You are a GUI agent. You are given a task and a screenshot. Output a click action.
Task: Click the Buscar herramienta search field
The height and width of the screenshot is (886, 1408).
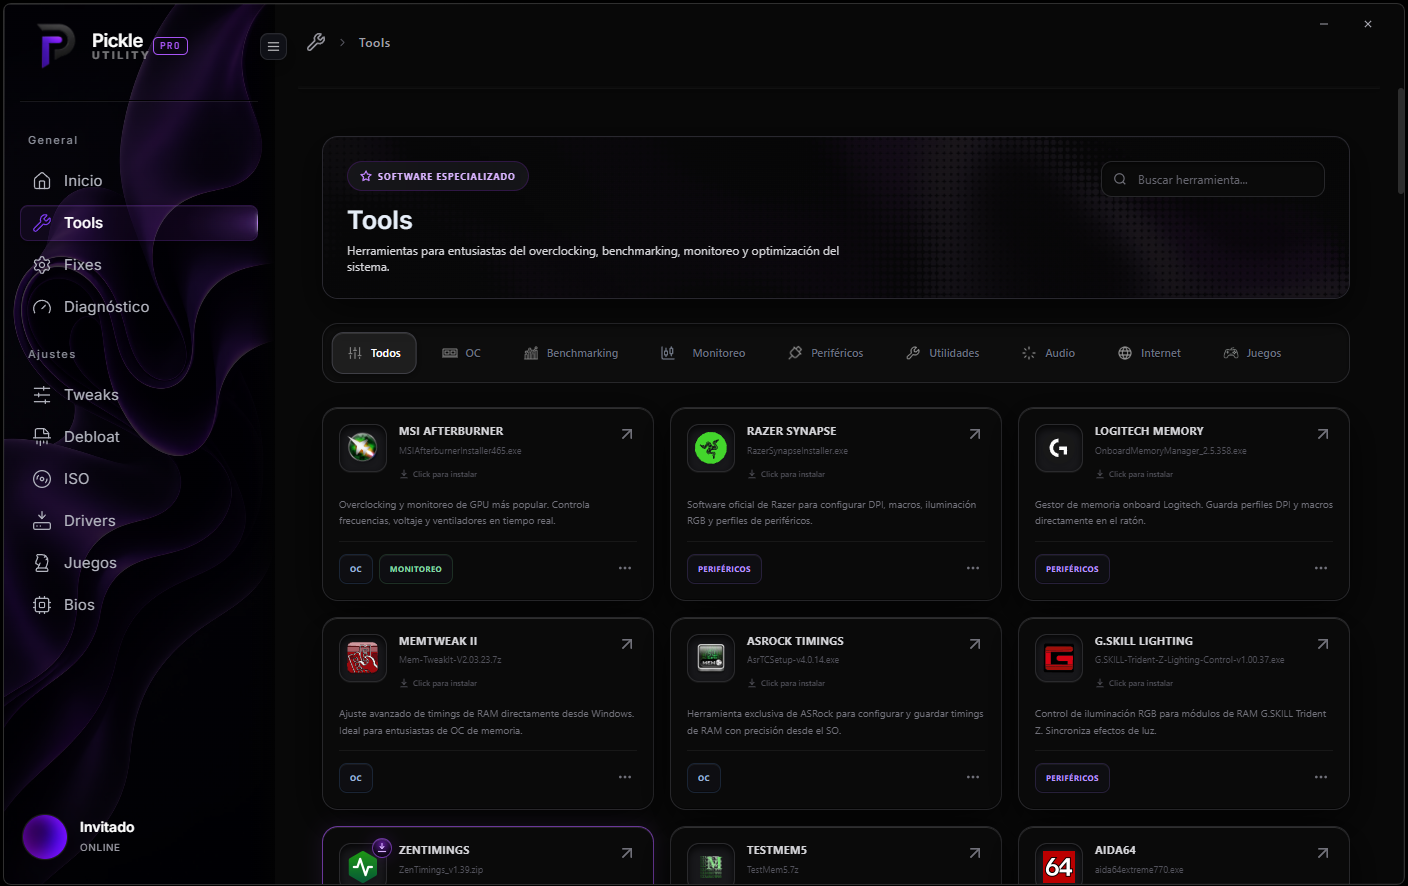click(x=1213, y=180)
